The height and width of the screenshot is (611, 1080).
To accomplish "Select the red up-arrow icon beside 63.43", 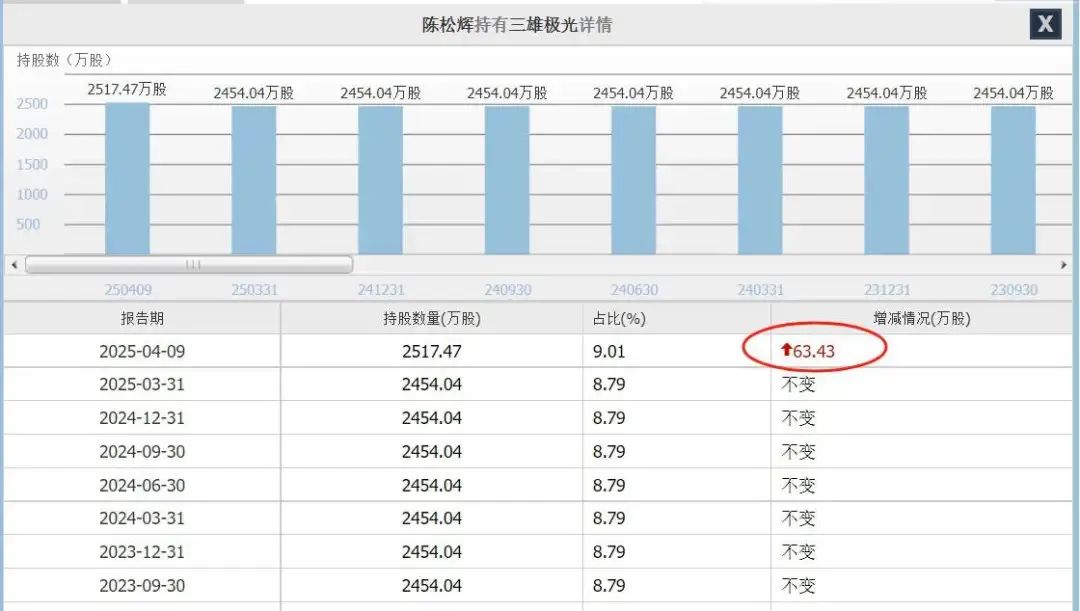I will [x=786, y=350].
